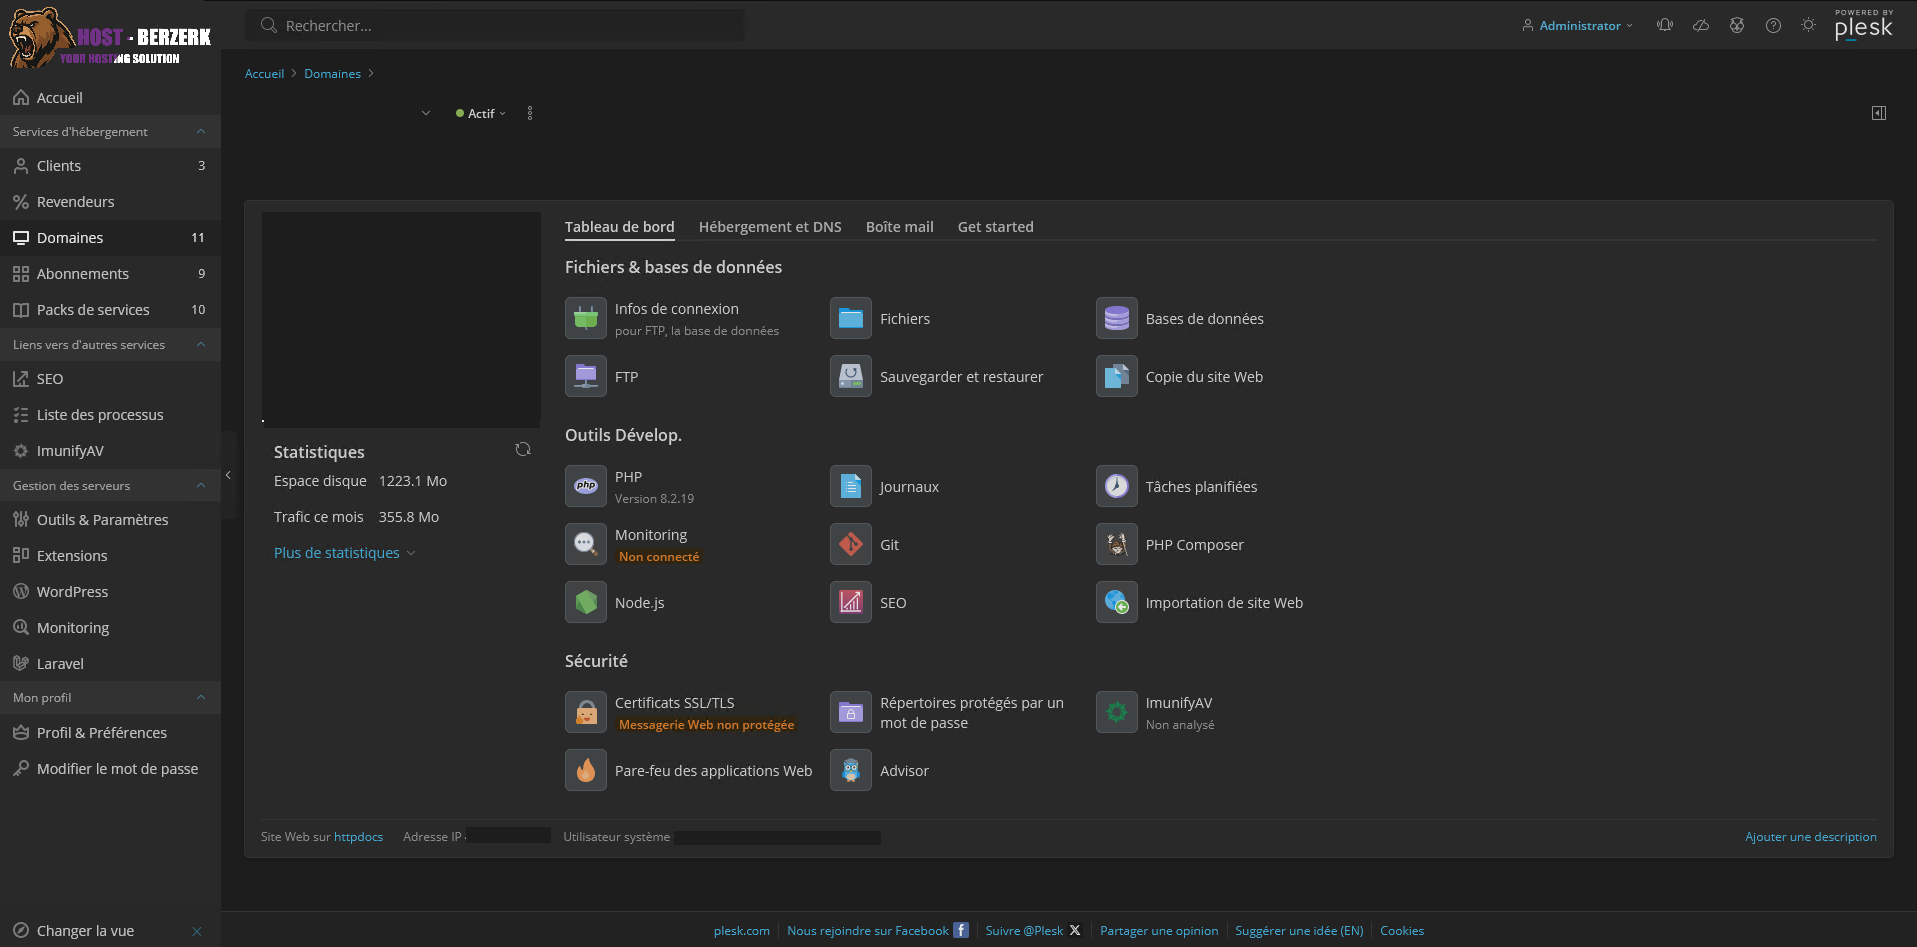This screenshot has width=1917, height=947.
Task: Open Importation de site Web icon
Action: coord(1117,603)
